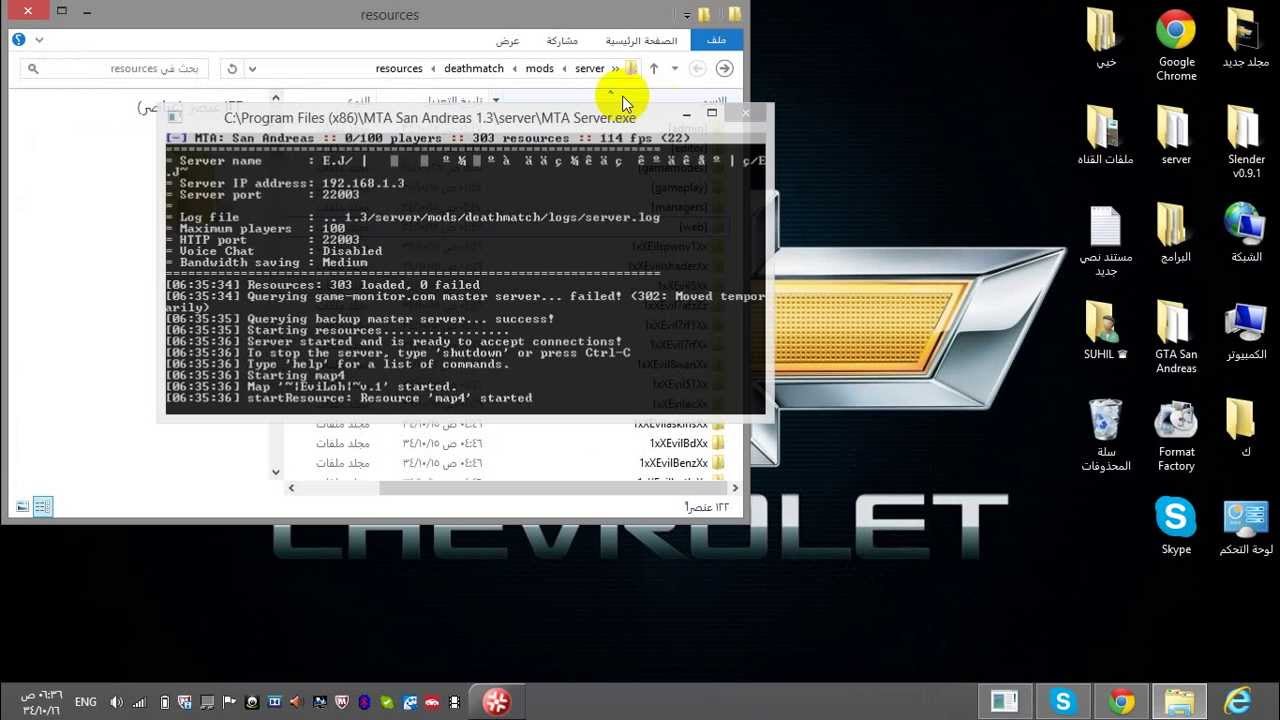Switch the ENG input language indicator
1280x720 pixels.
tap(86, 702)
